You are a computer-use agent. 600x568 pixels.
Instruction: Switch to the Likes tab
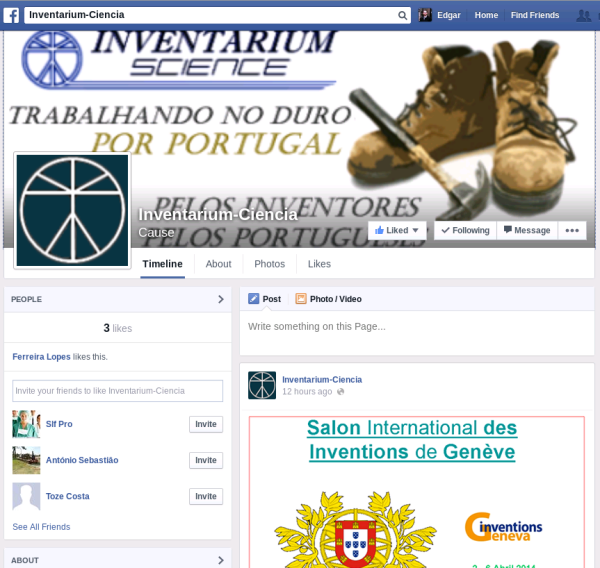tap(320, 264)
